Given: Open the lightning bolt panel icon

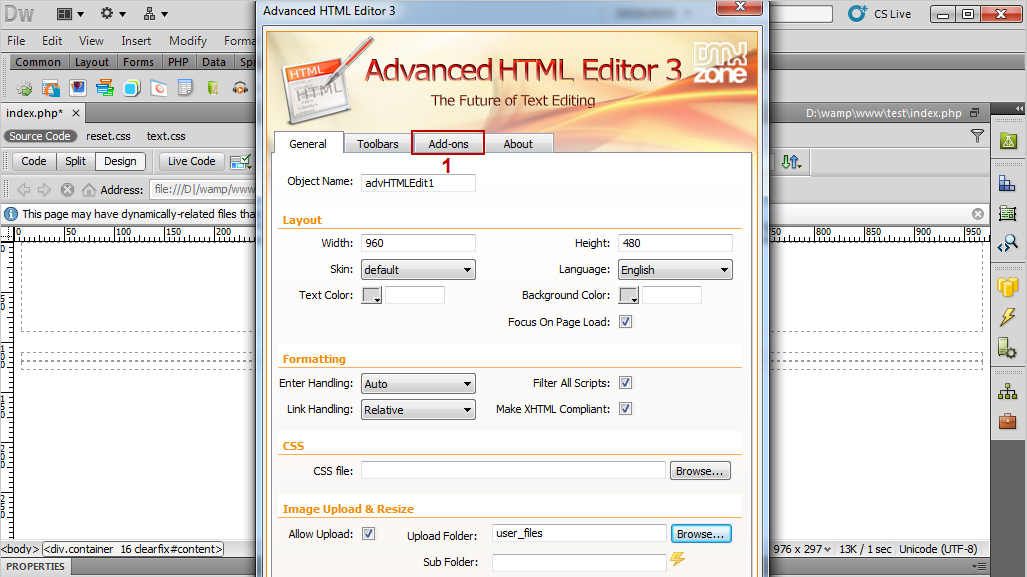Looking at the screenshot, I should click(x=1007, y=316).
